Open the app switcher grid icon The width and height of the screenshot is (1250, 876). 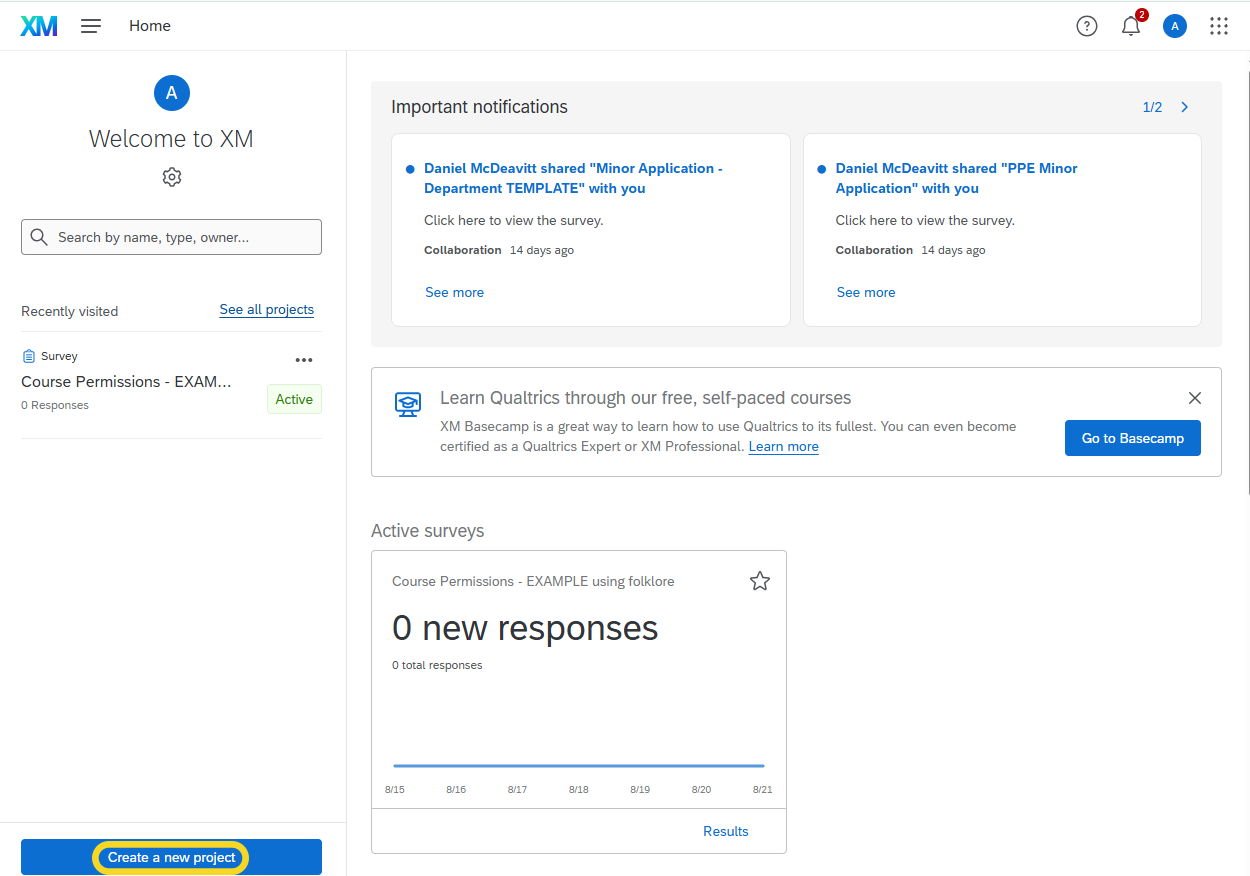[x=1218, y=26]
